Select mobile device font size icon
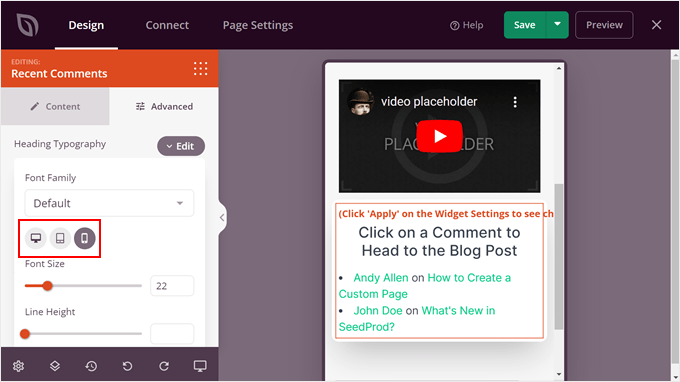 coord(85,238)
